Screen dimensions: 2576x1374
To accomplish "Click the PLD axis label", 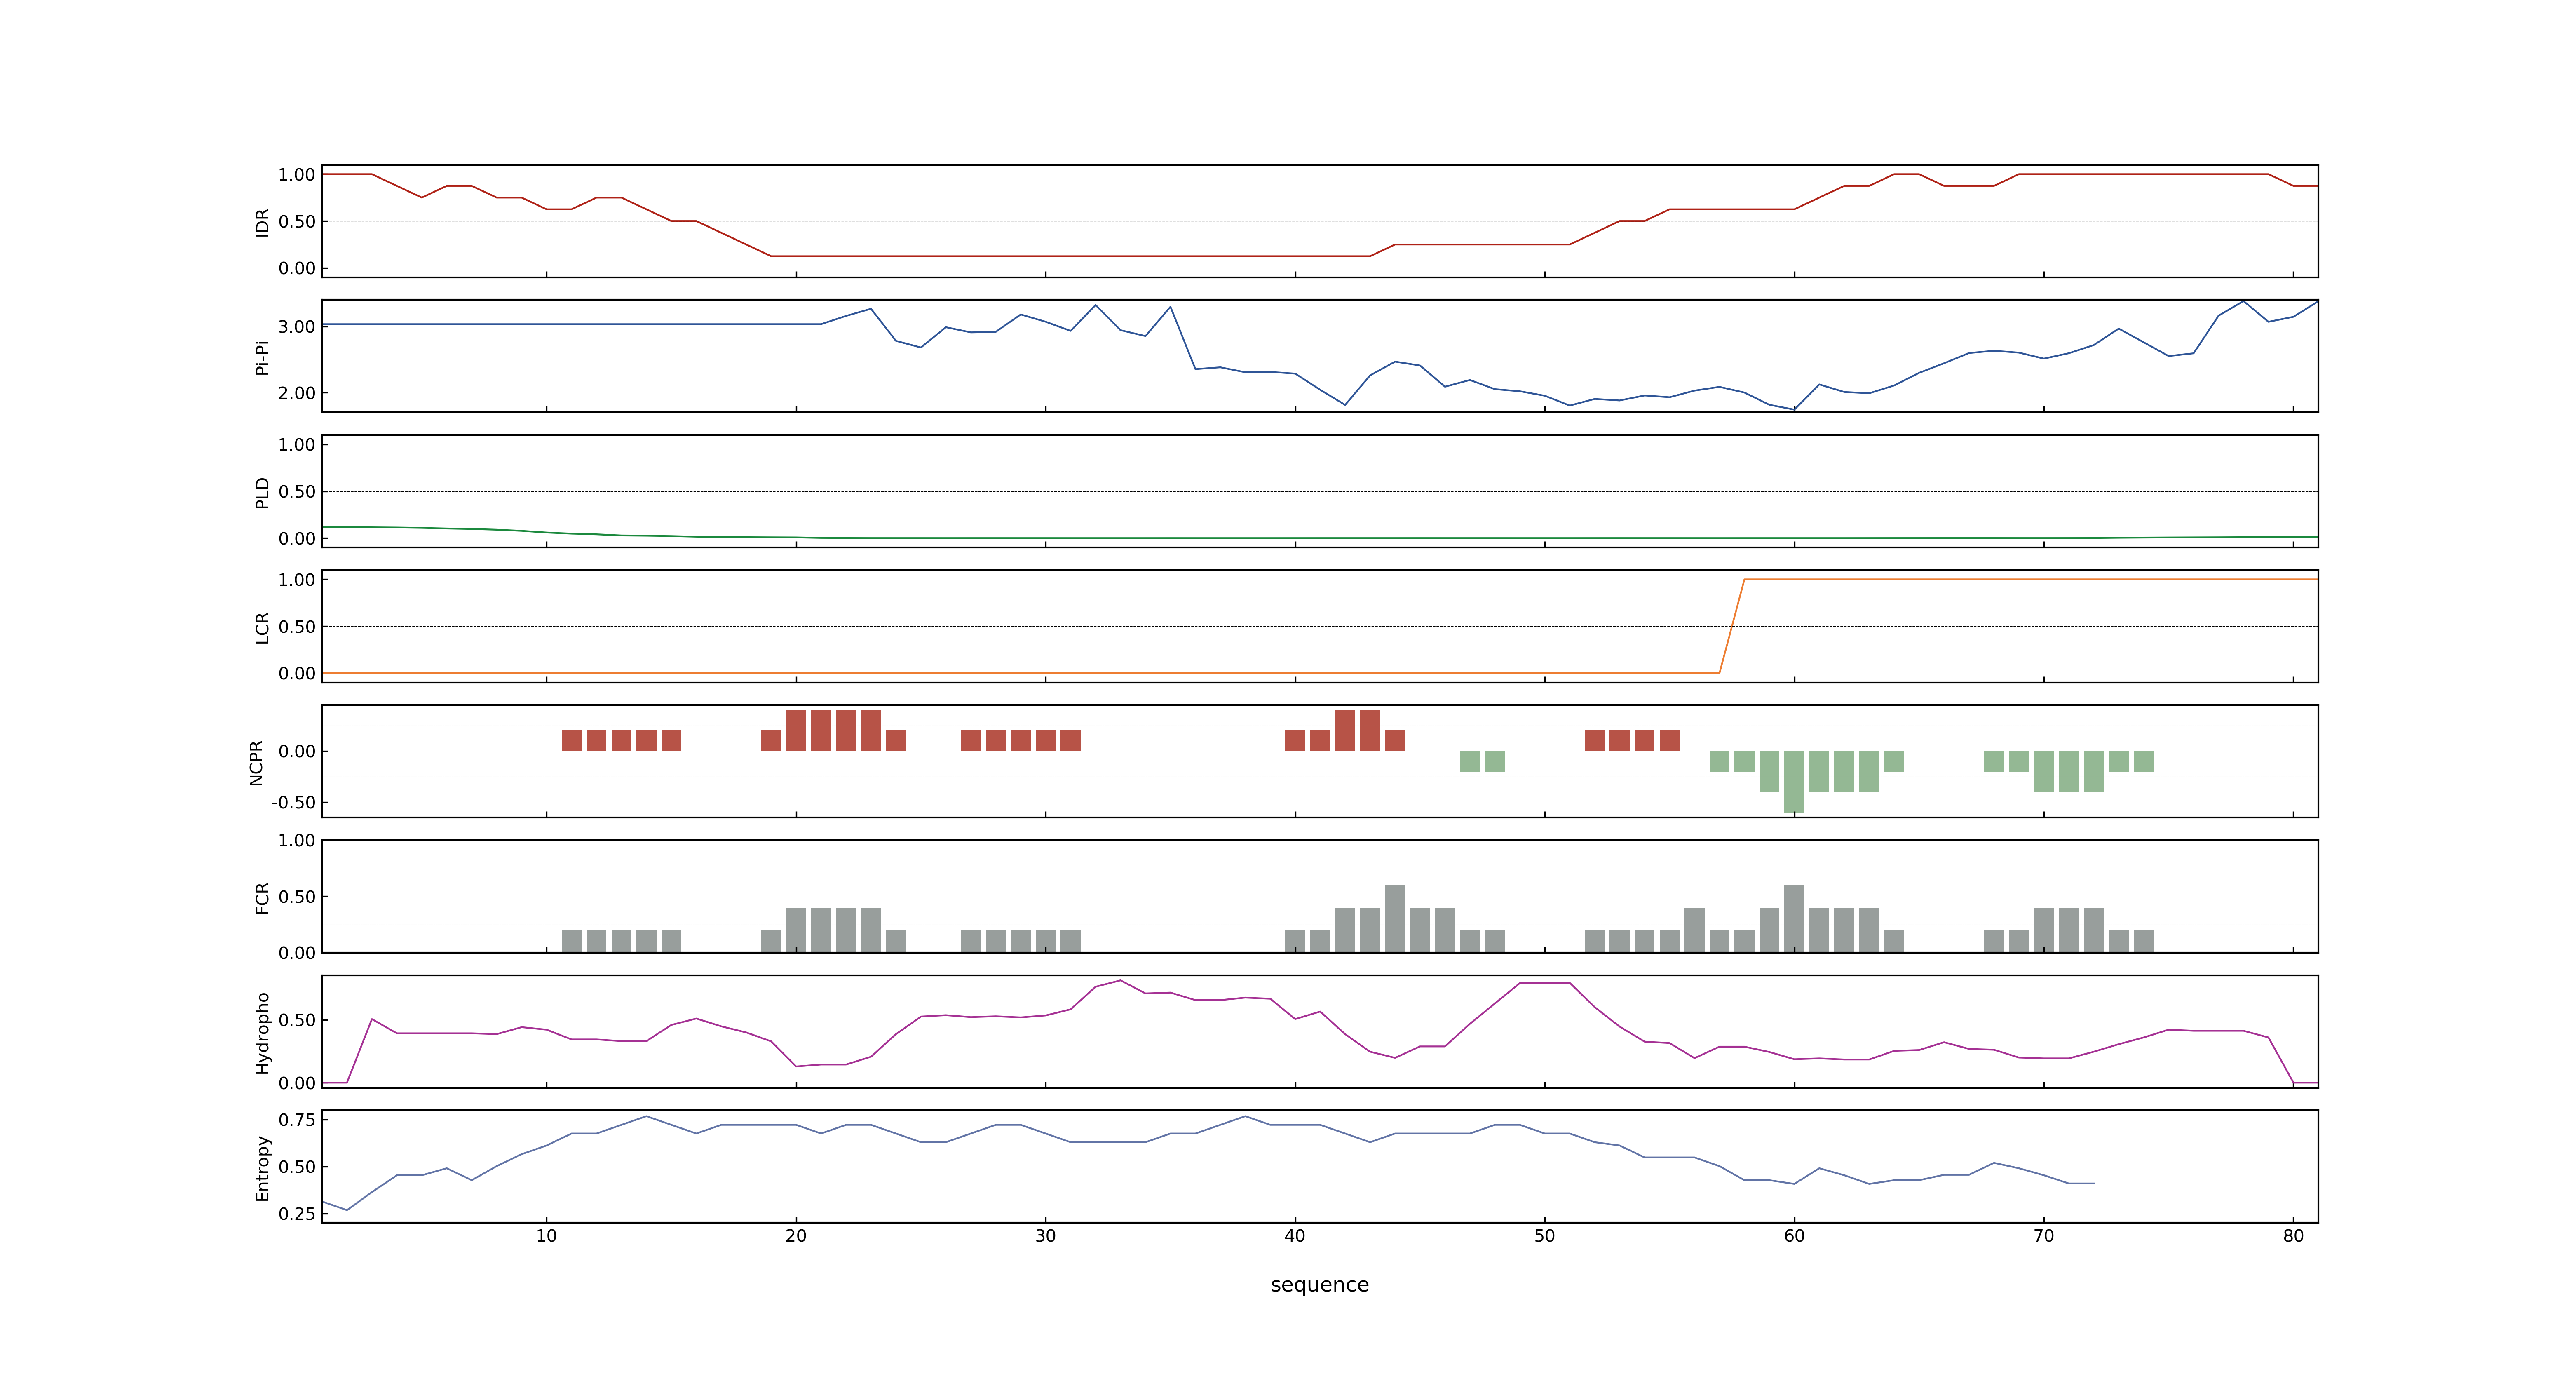I will tap(262, 492).
